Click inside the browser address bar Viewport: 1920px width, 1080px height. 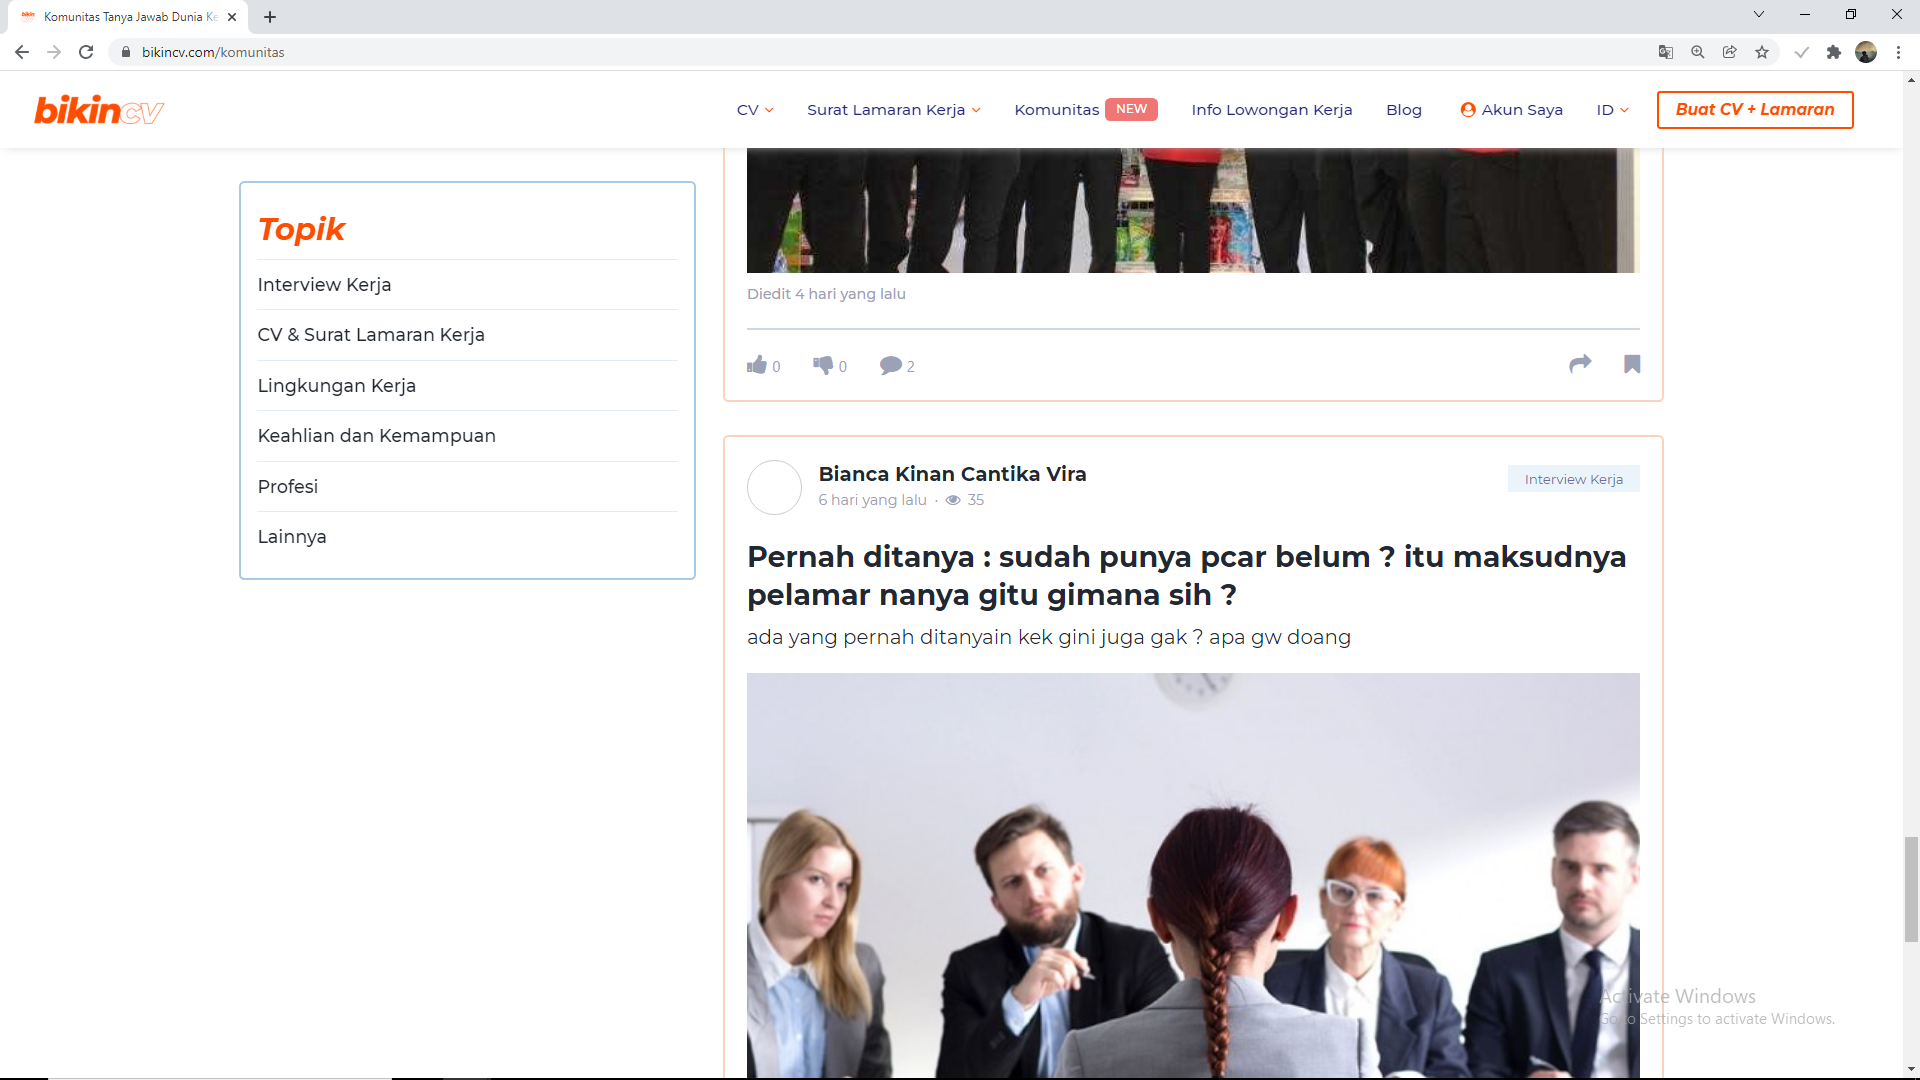click(x=400, y=51)
